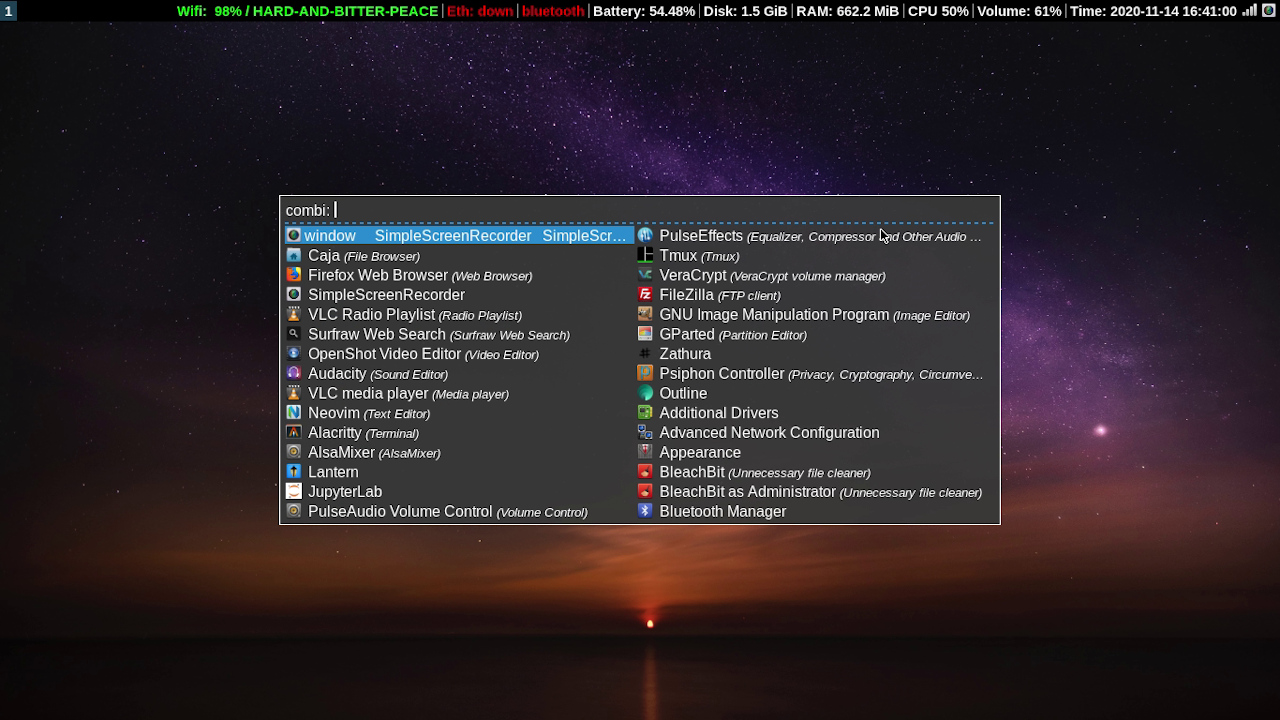The width and height of the screenshot is (1280, 720).
Task: Open Firefox Web Browser entry
Action: pos(459,275)
